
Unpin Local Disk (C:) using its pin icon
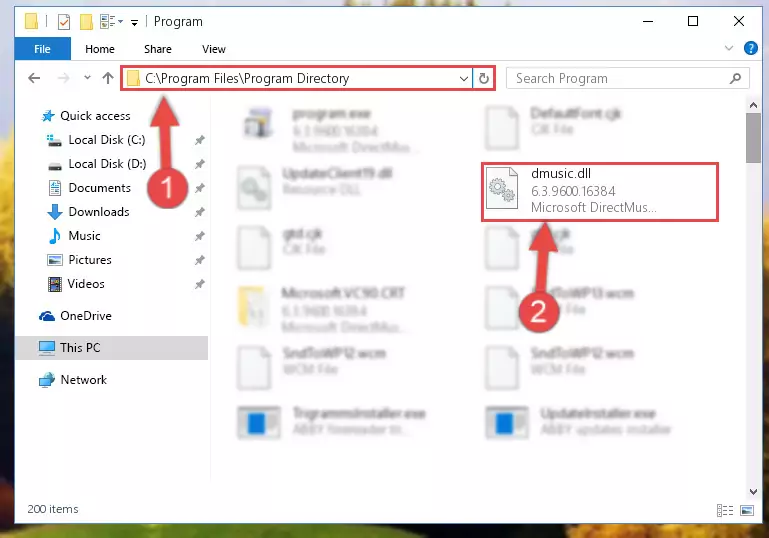click(200, 140)
